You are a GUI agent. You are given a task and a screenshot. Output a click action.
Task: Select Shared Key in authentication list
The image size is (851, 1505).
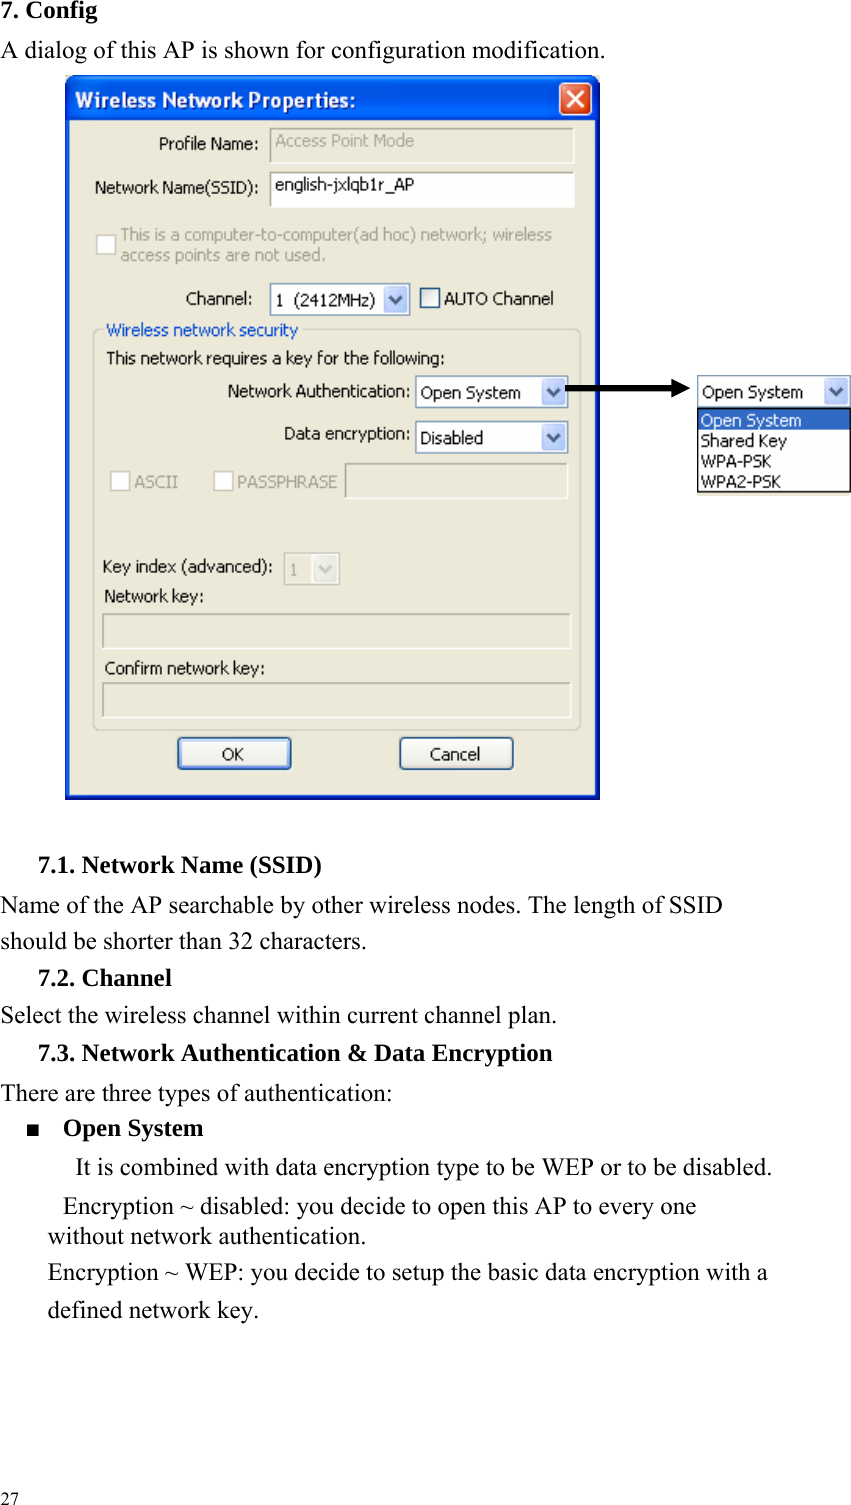pyautogui.click(x=773, y=440)
